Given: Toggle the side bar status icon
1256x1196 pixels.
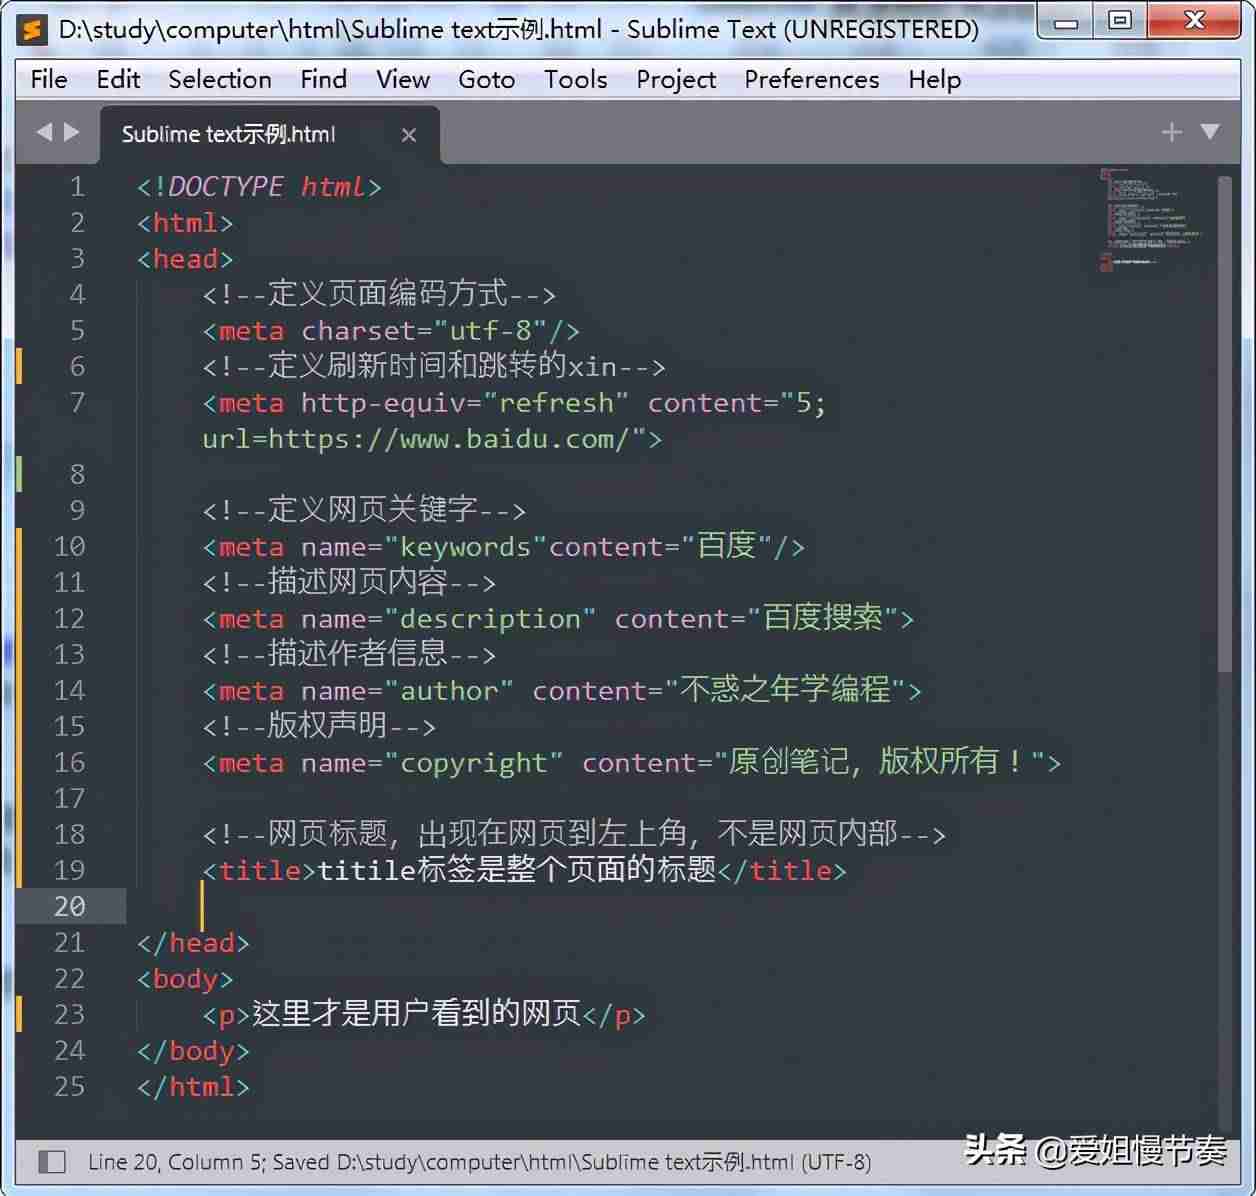Looking at the screenshot, I should pos(52,1162).
